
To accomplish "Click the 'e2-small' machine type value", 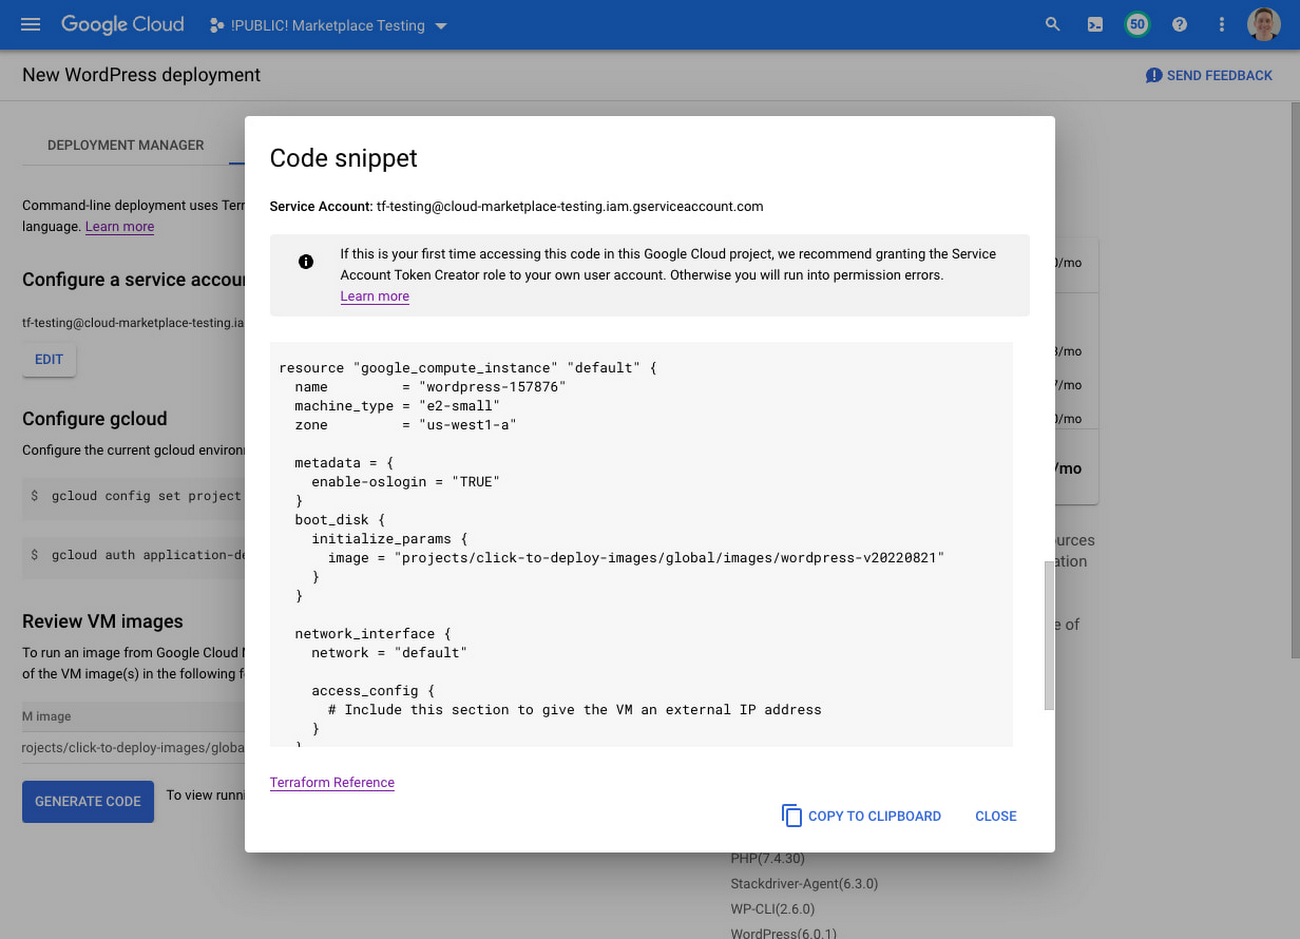I will pos(459,406).
